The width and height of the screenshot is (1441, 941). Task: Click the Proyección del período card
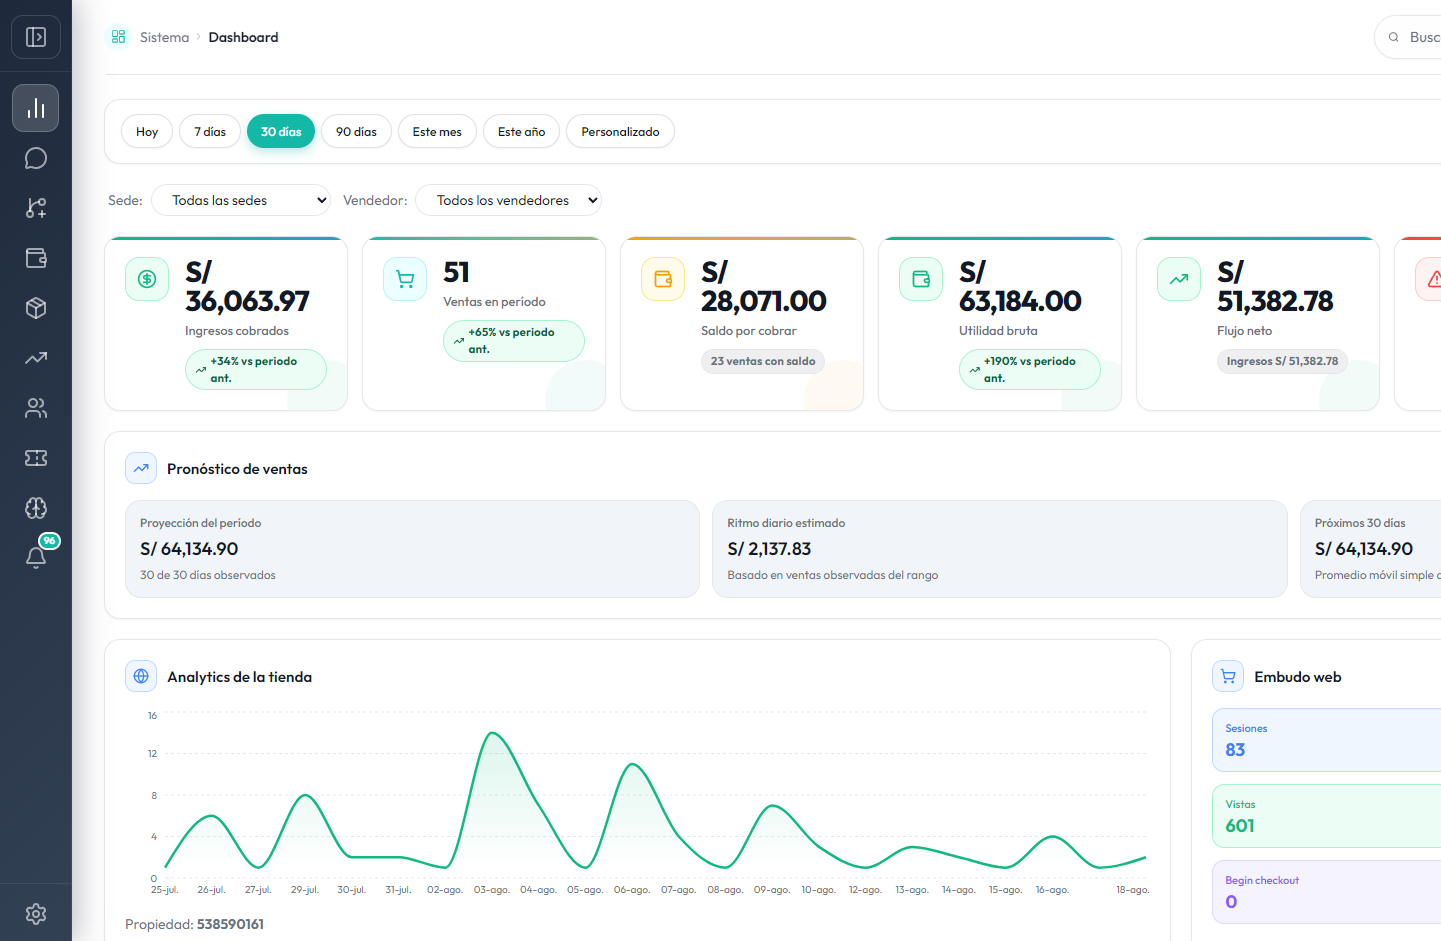pyautogui.click(x=412, y=549)
